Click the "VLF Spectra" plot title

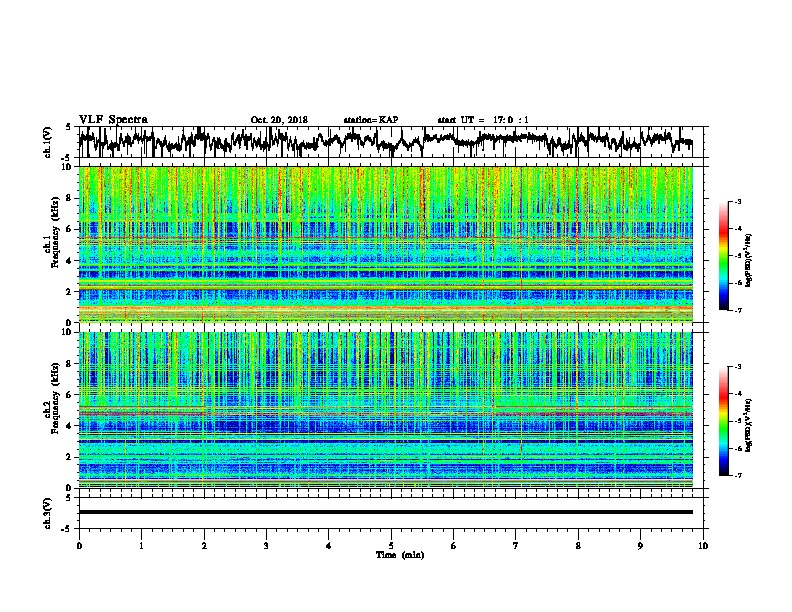[113, 120]
